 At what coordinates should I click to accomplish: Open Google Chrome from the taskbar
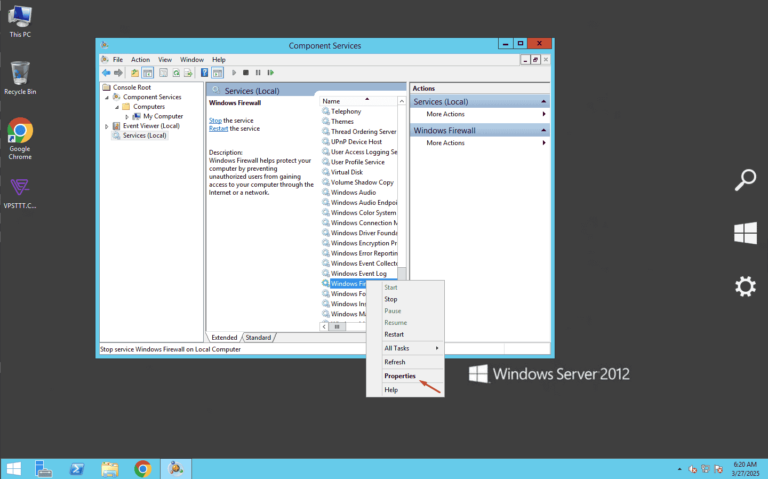143,469
